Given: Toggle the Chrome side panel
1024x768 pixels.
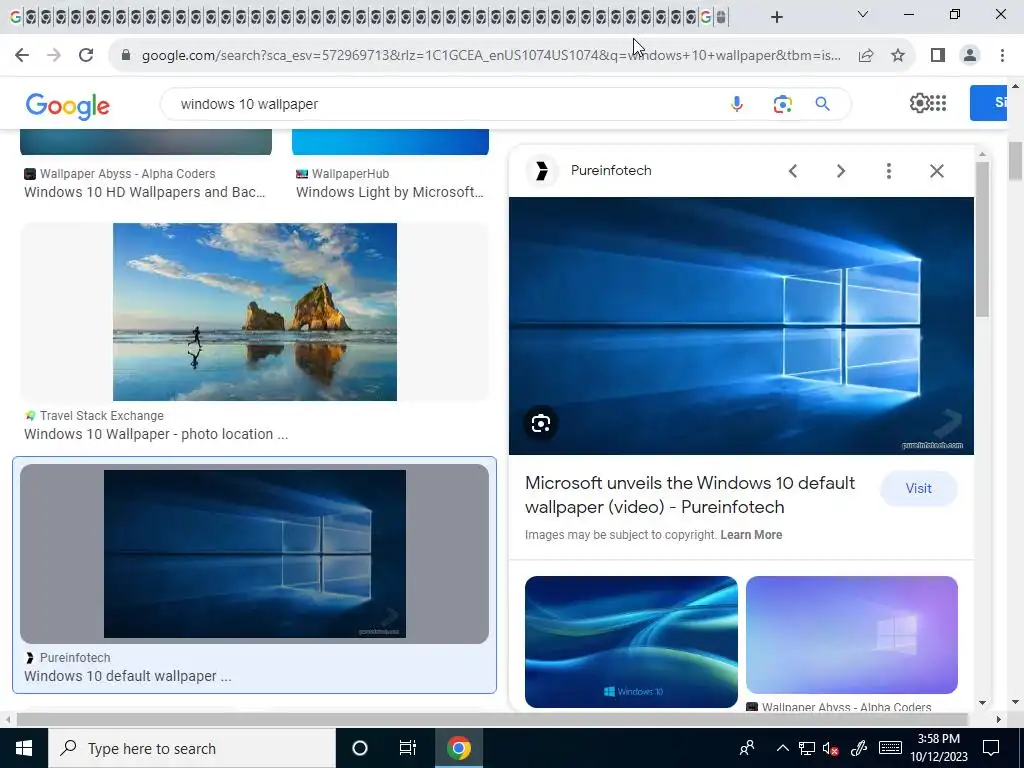Looking at the screenshot, I should click(938, 56).
